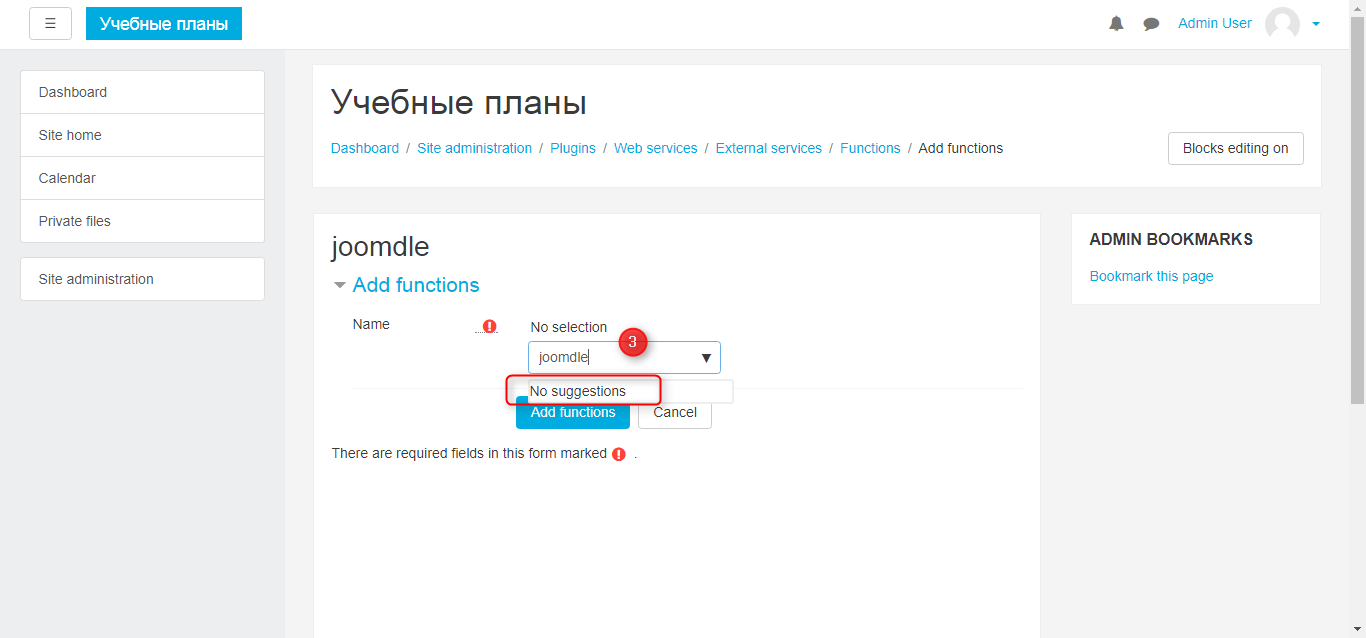Click the Add functions submit button

click(573, 413)
